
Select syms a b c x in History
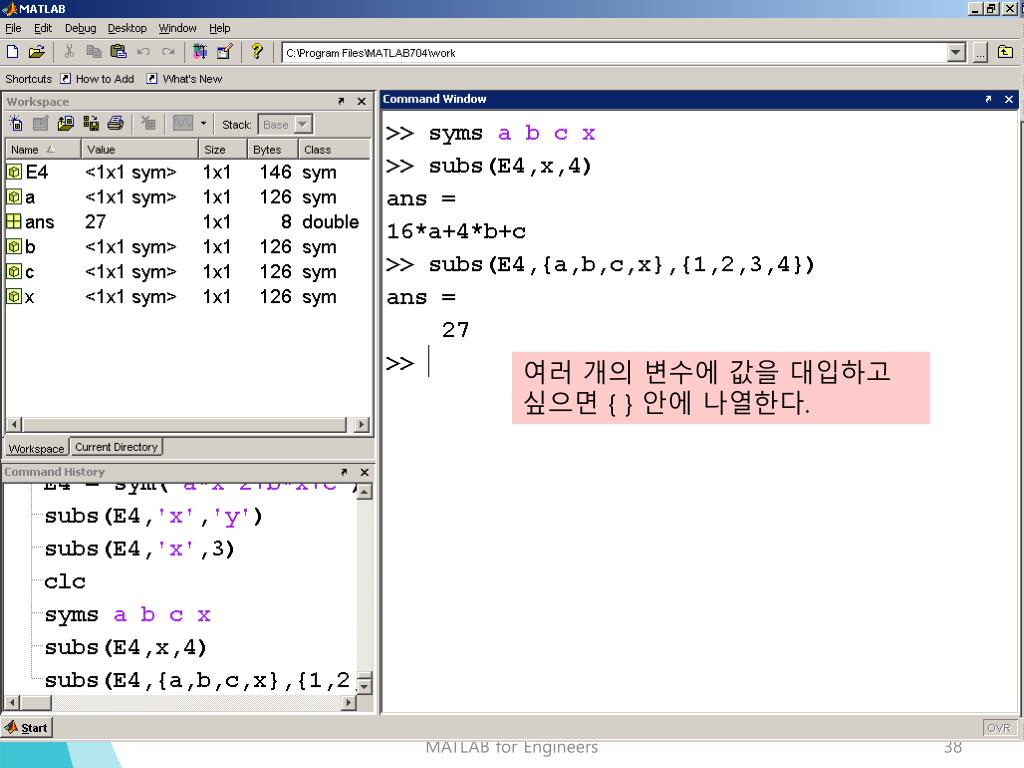click(x=127, y=615)
